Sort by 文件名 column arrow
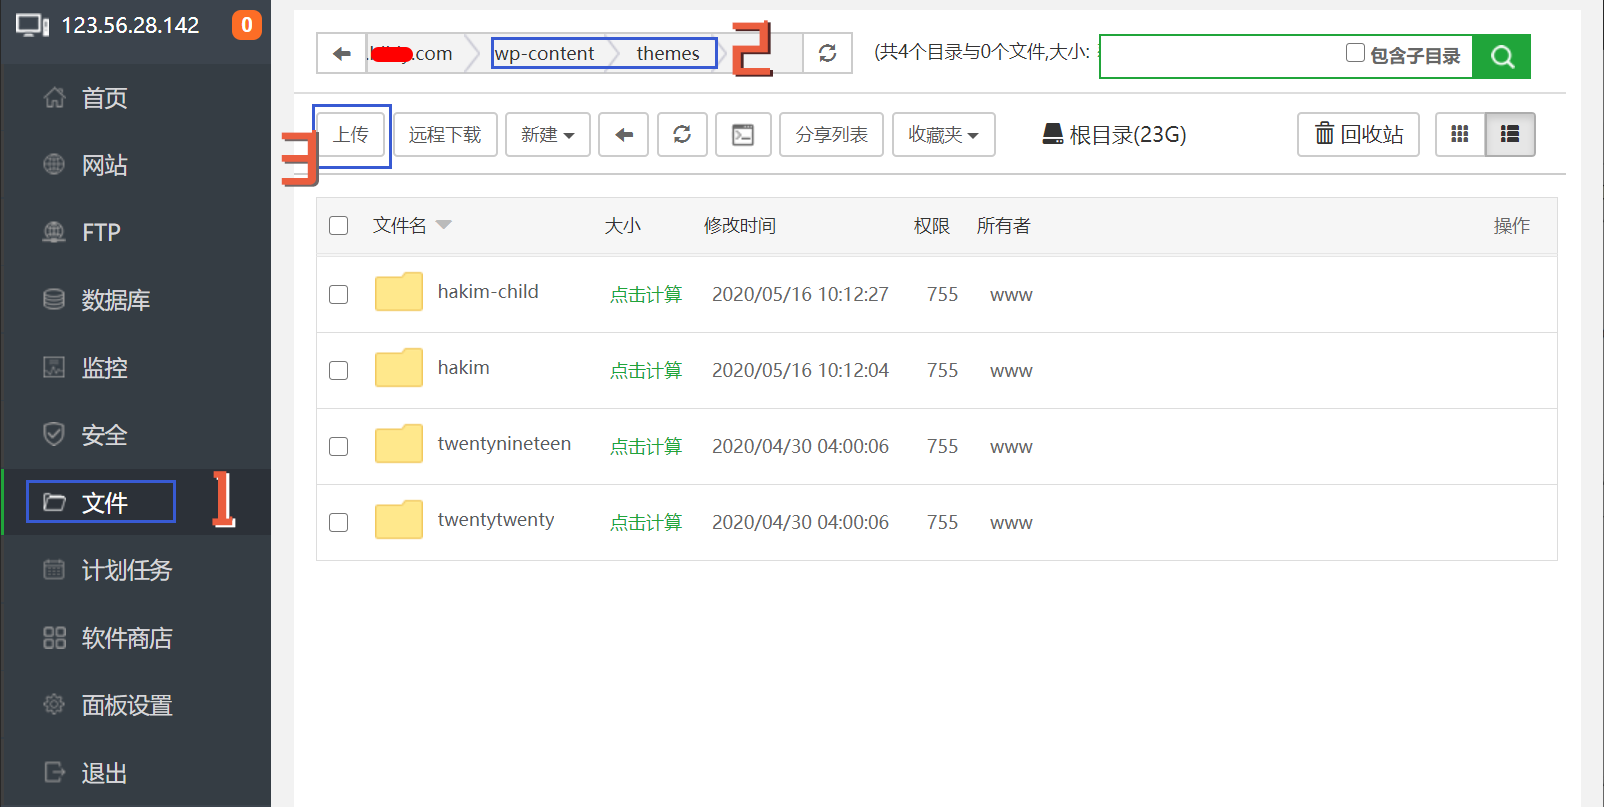The width and height of the screenshot is (1604, 807). [444, 225]
